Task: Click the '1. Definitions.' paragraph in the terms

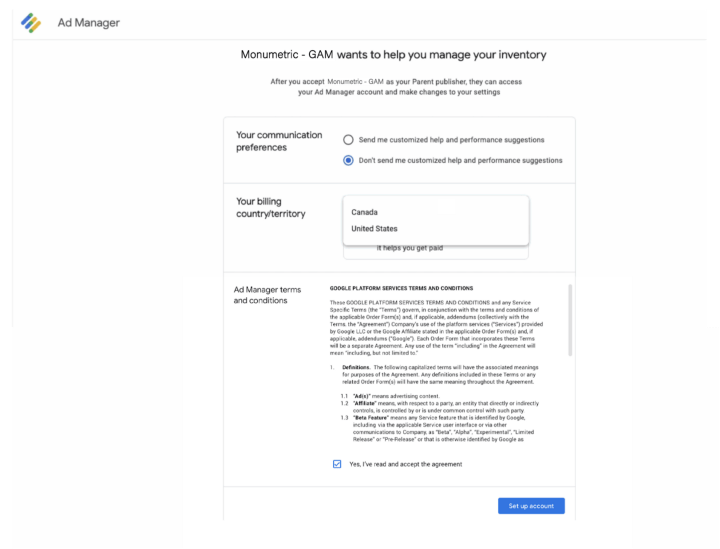Action: pos(434,375)
